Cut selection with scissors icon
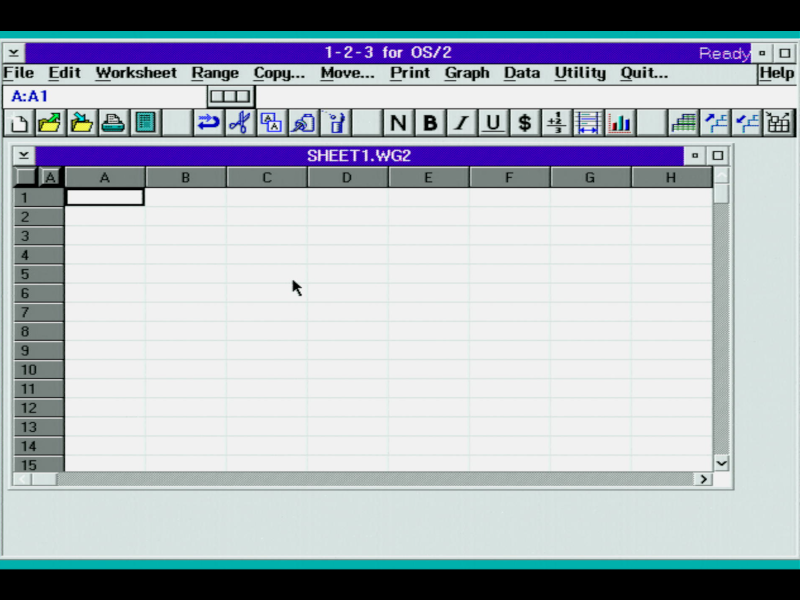 pos(240,122)
